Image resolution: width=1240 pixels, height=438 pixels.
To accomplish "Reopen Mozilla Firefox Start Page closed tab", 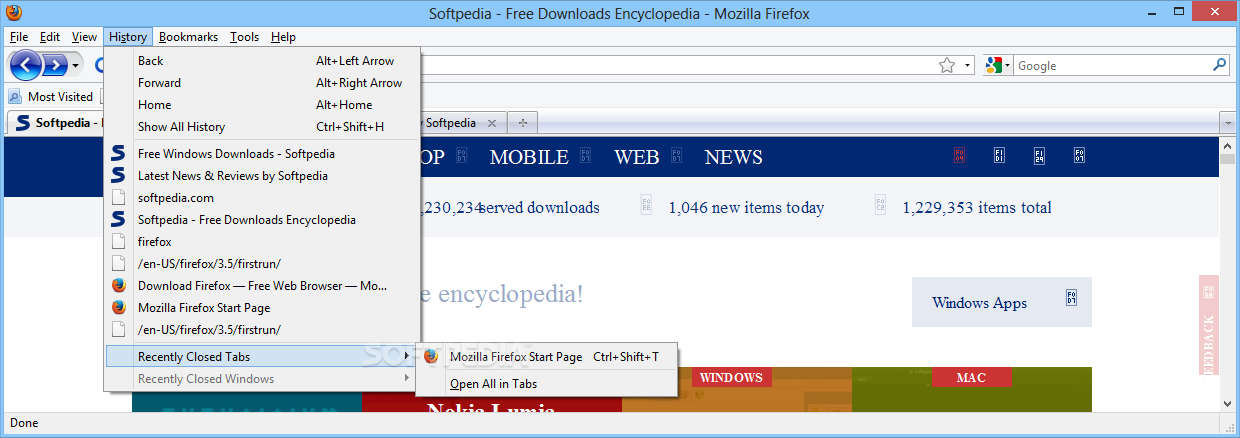I will click(x=546, y=357).
